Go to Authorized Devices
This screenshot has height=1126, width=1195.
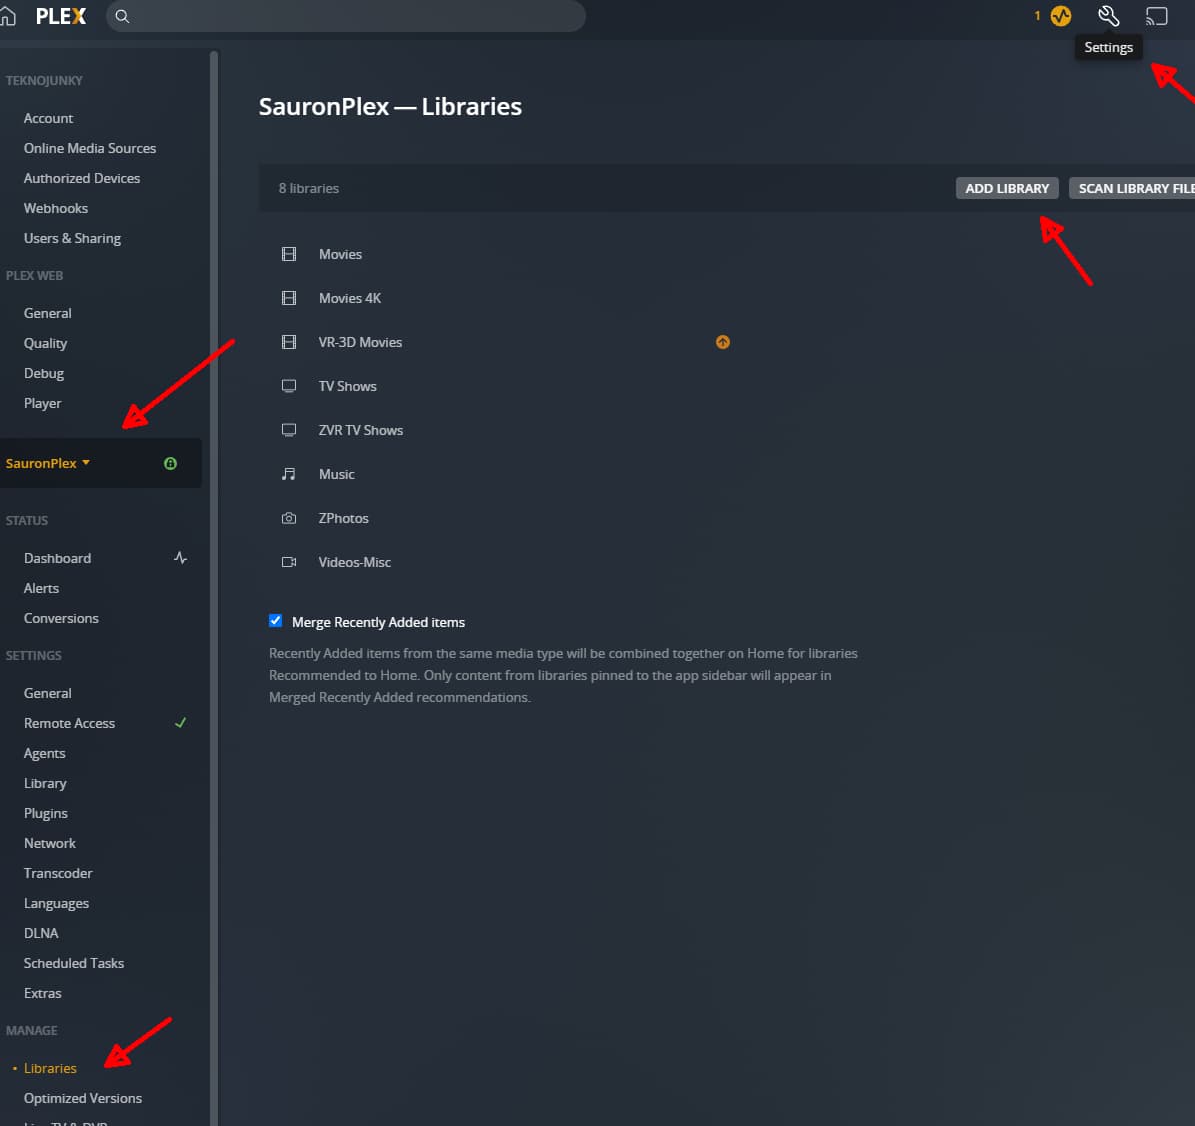[82, 178]
